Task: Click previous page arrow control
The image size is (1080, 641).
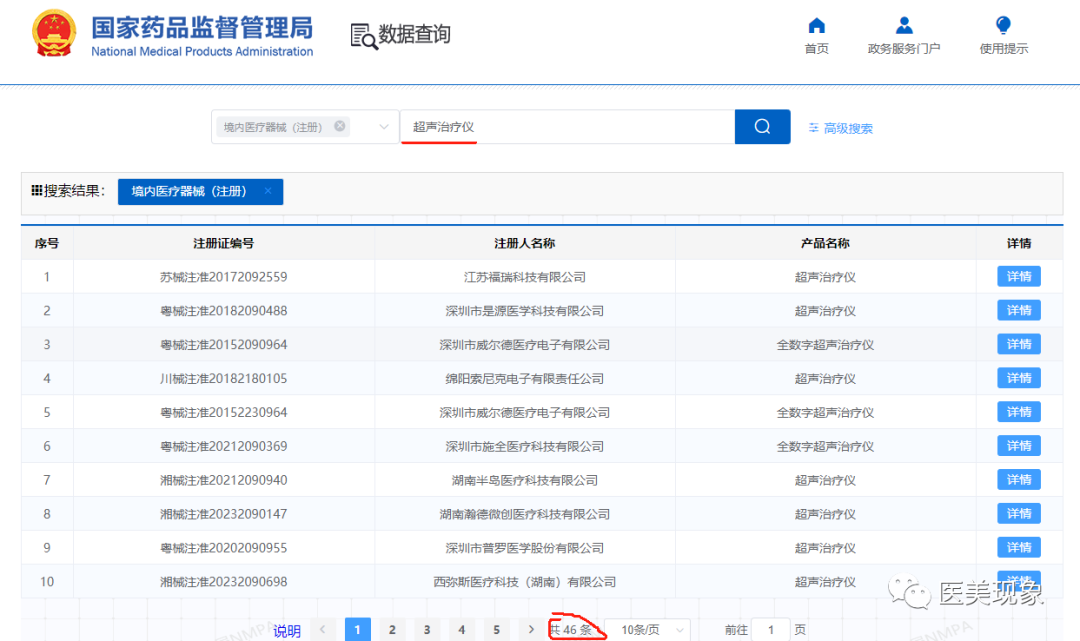Action: coord(323,628)
